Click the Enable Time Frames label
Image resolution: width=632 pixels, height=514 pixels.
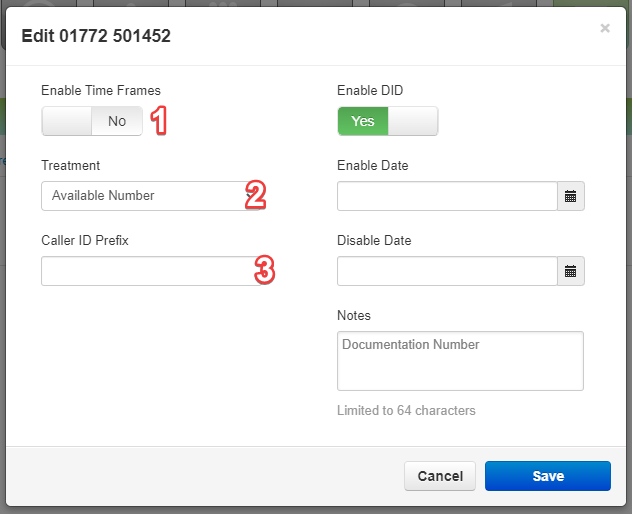click(101, 90)
